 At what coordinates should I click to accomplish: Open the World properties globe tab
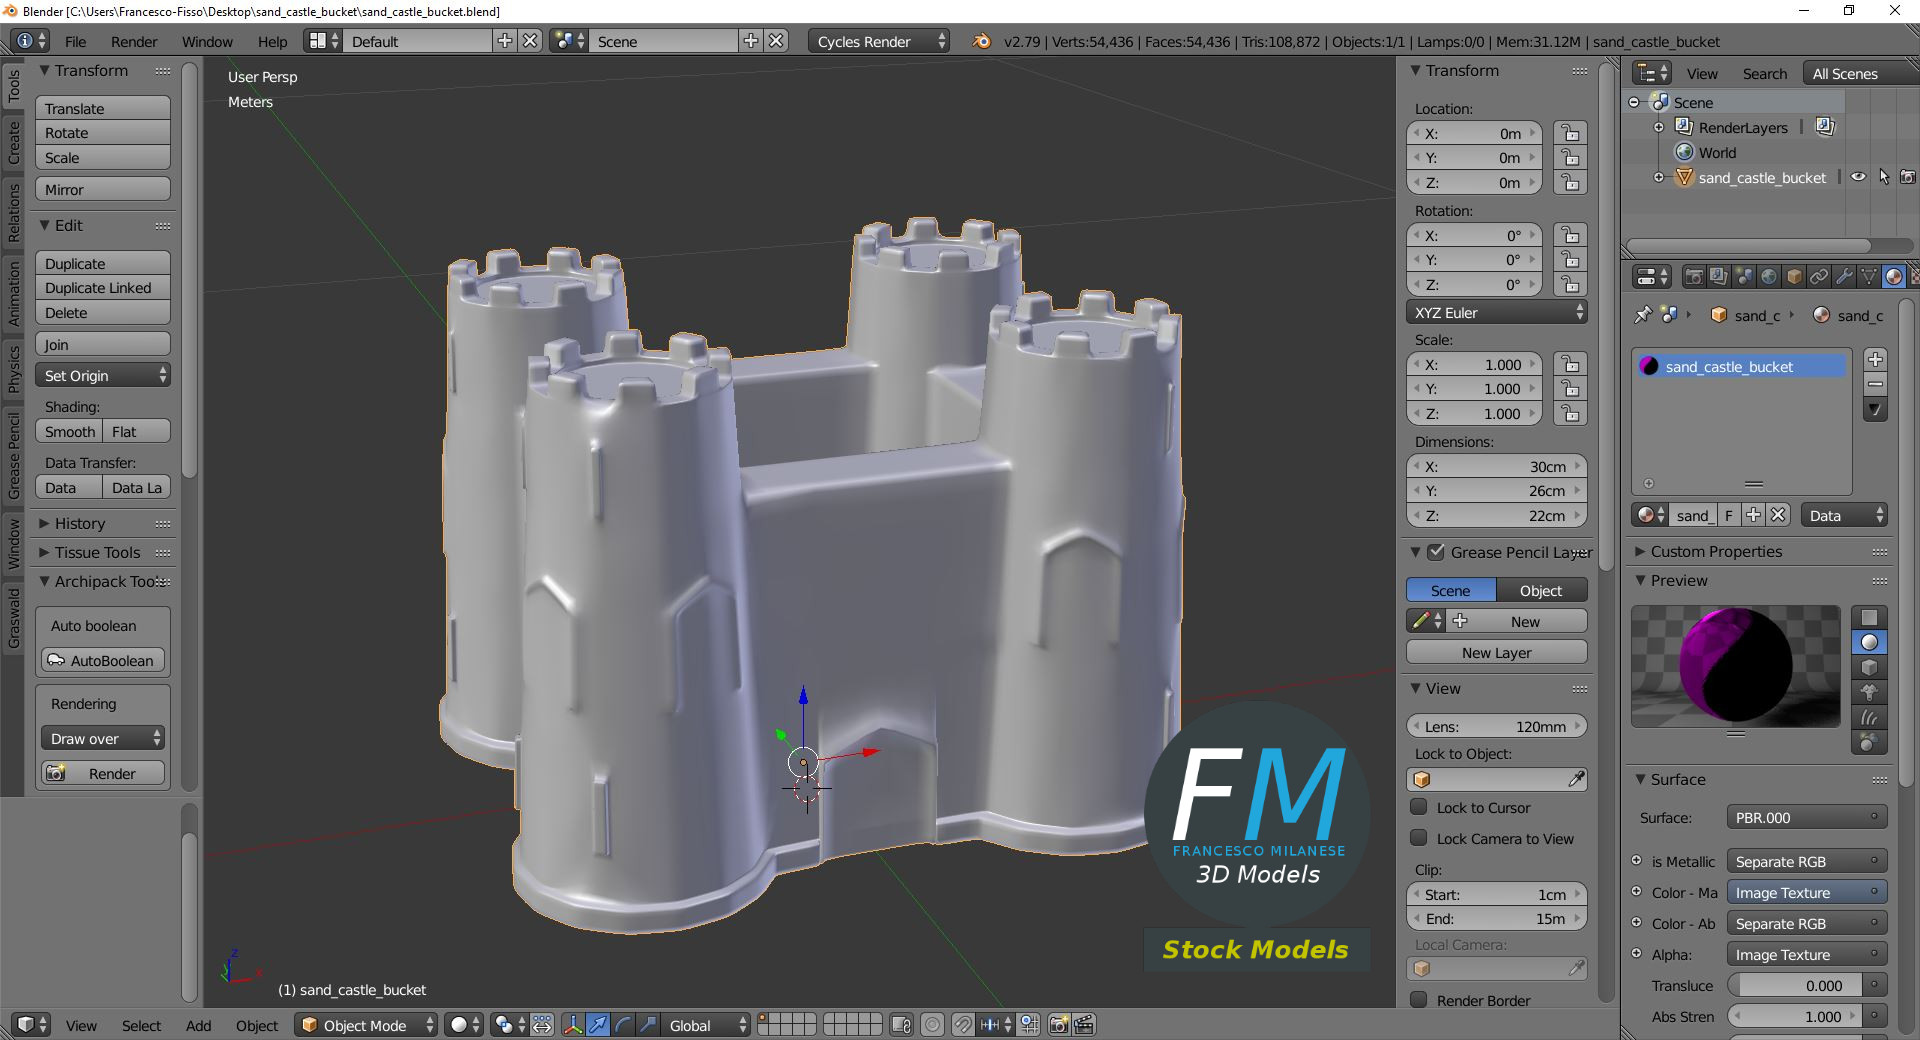pos(1769,277)
